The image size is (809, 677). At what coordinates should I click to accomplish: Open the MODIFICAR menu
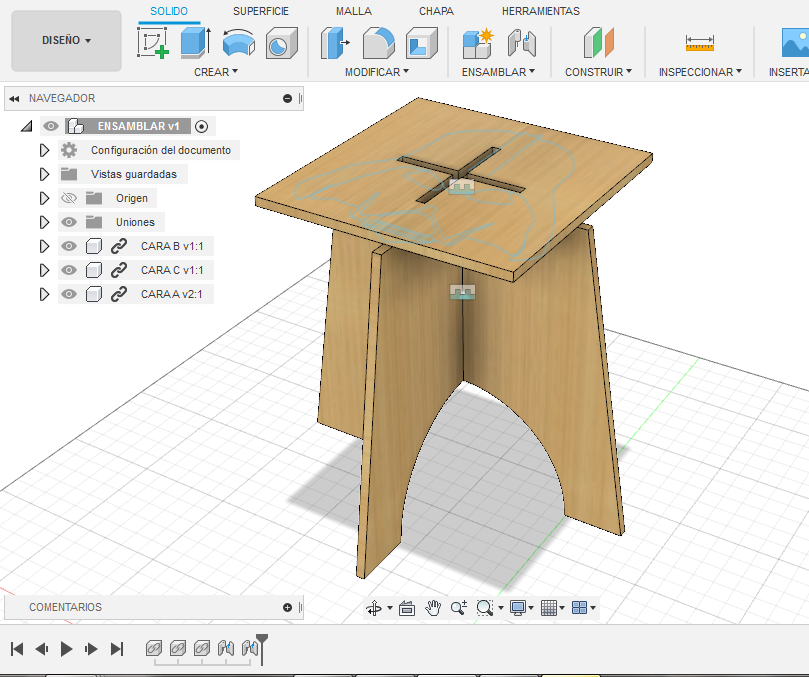pos(377,72)
